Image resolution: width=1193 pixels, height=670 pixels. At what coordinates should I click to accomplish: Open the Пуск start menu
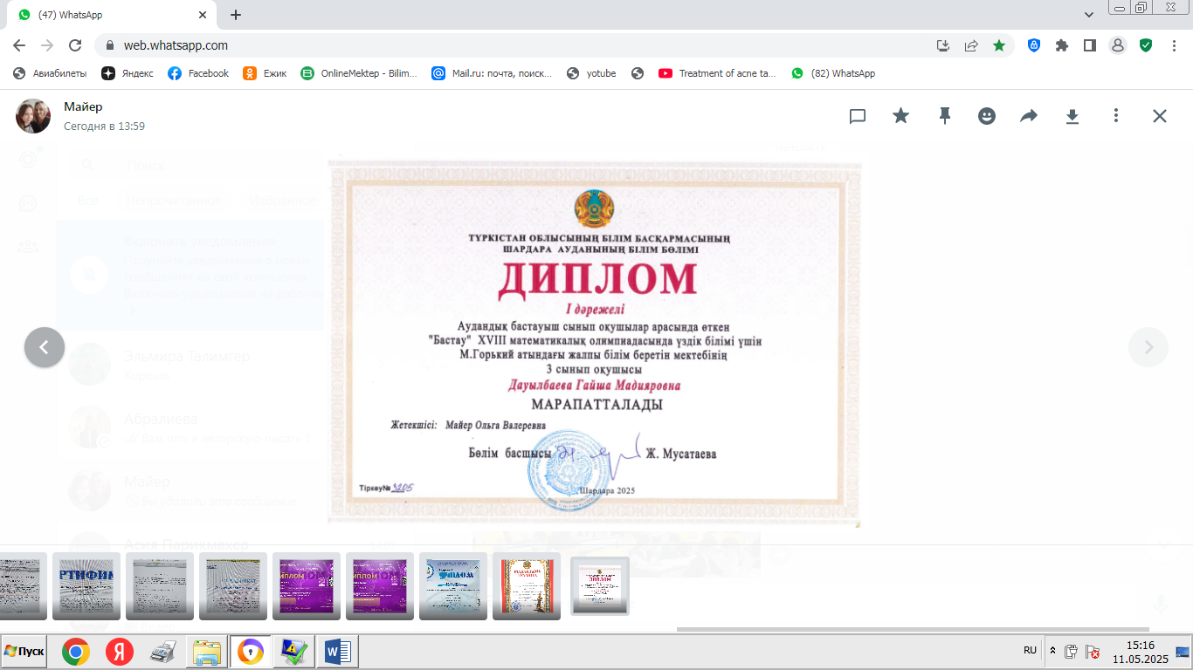click(x=24, y=652)
